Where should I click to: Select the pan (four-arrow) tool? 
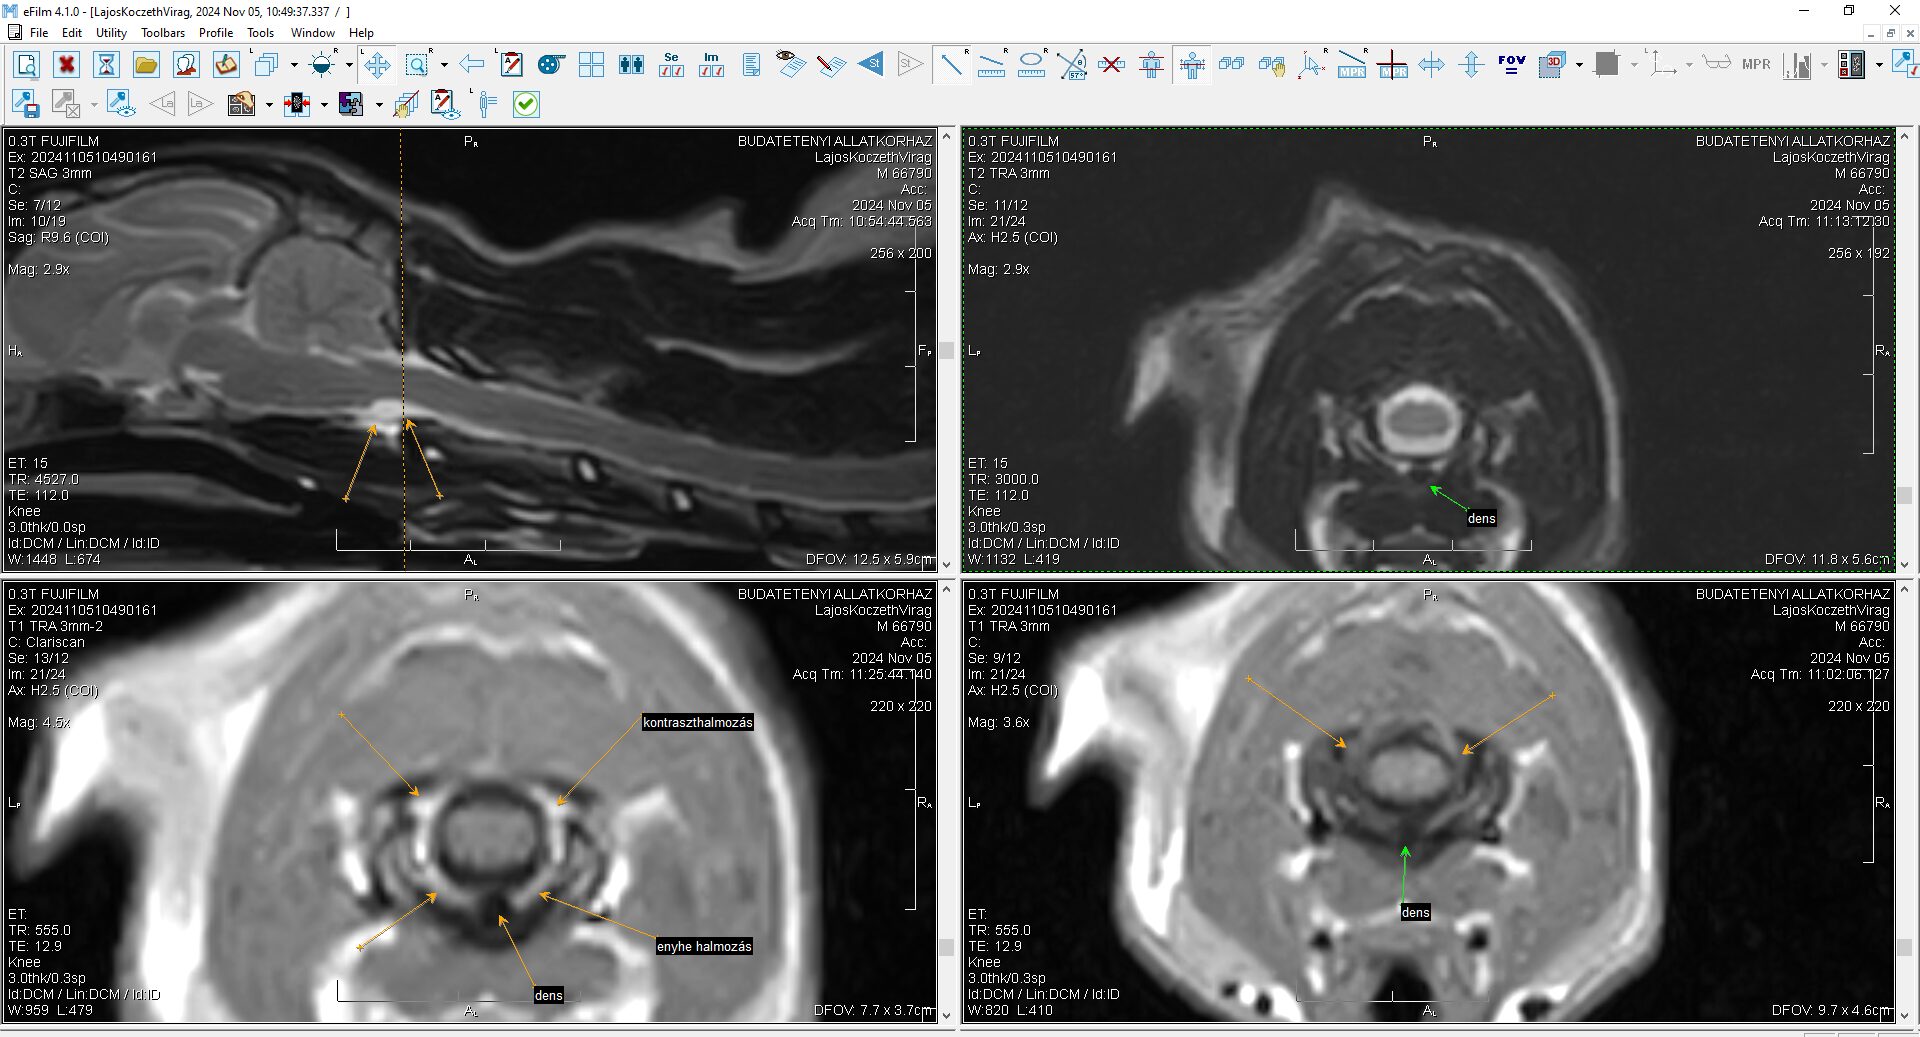[x=377, y=65]
